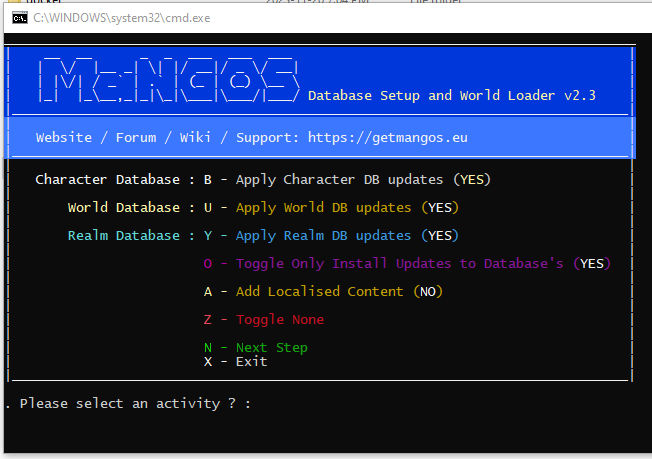Click the https://getmangos.eu URL
This screenshot has height=459, width=652.
(x=388, y=138)
